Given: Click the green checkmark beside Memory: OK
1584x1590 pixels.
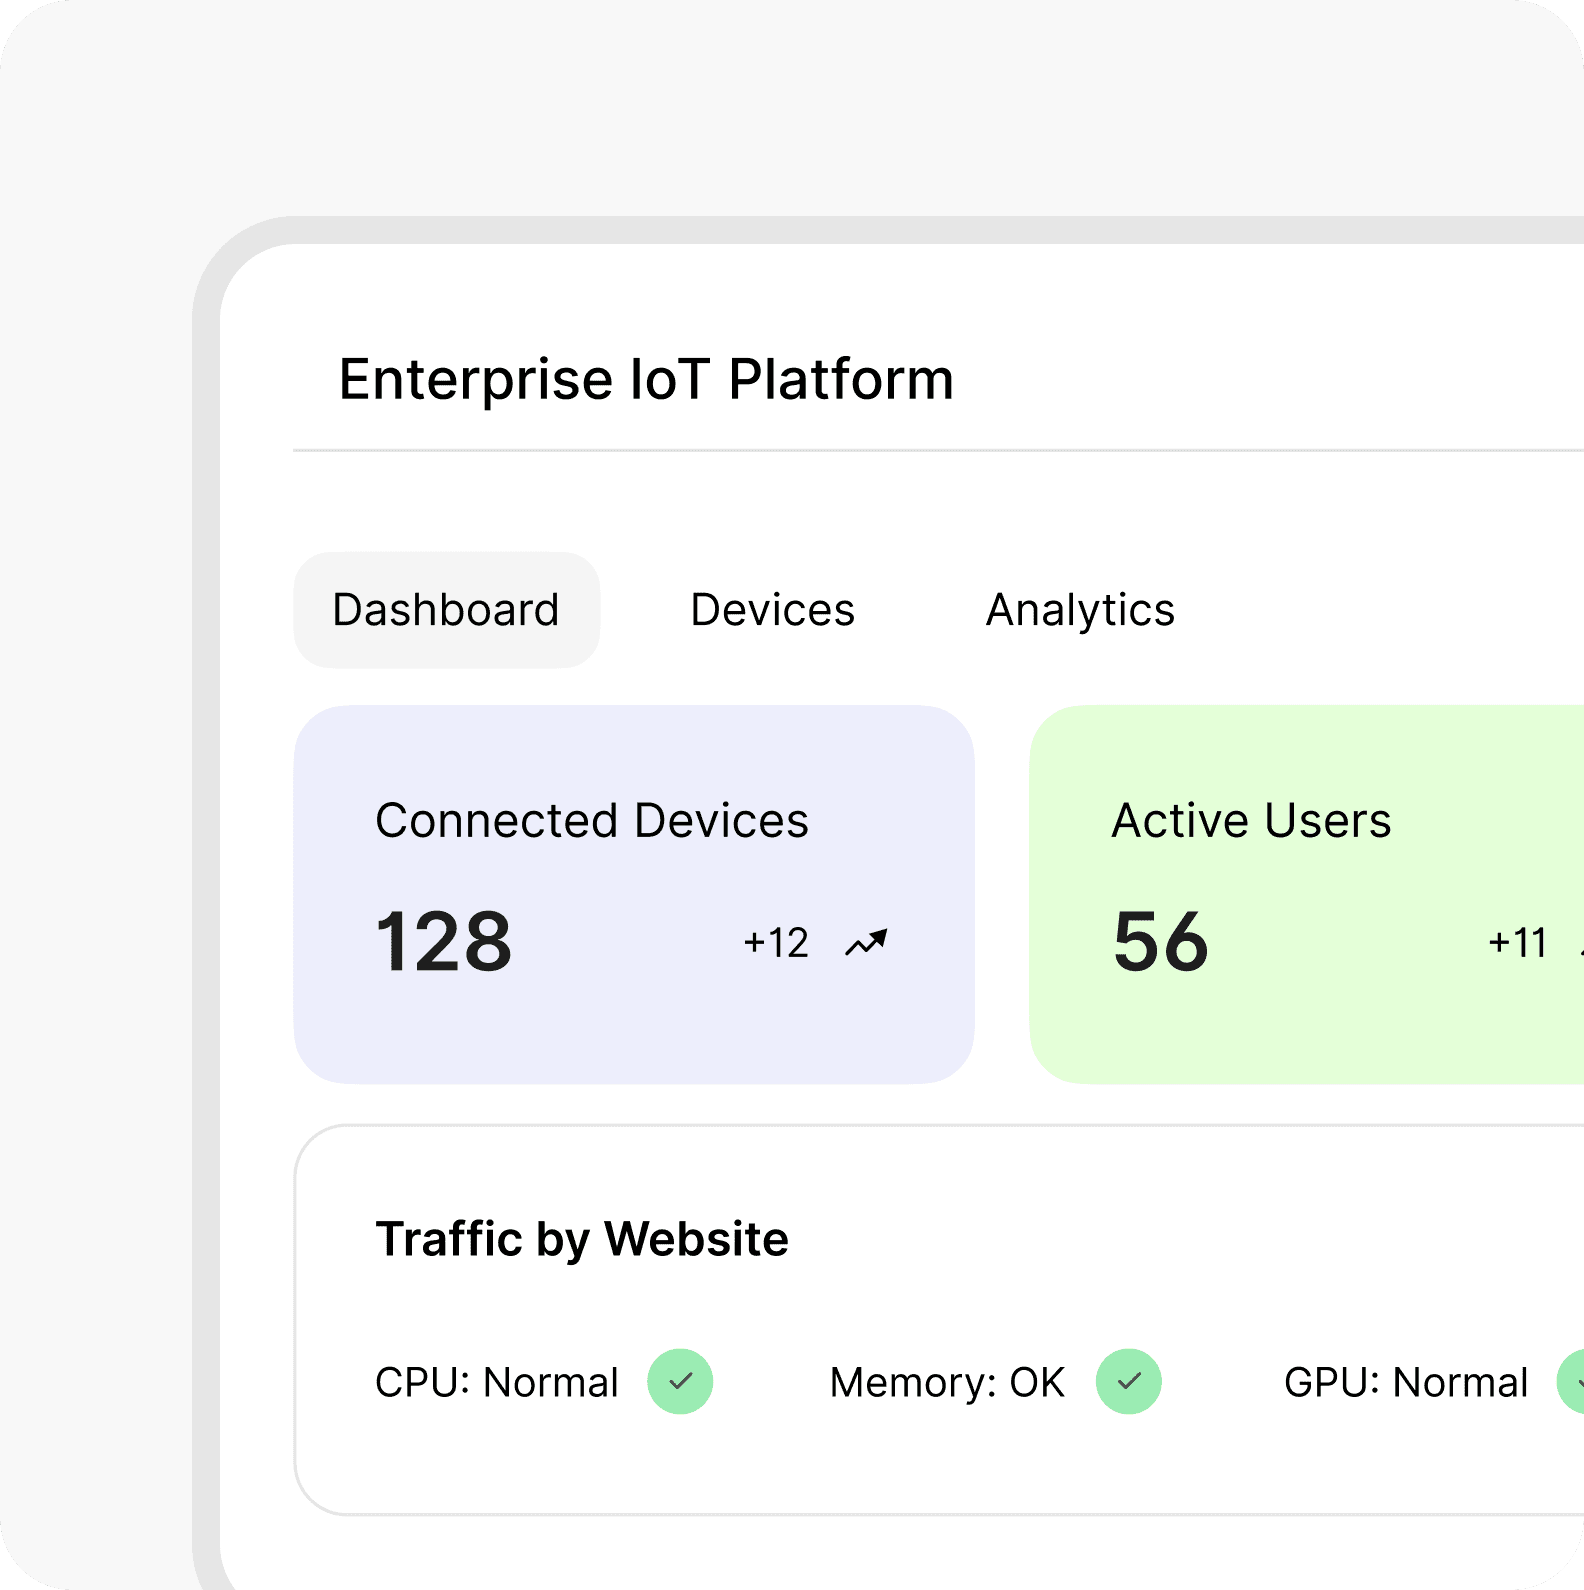Looking at the screenshot, I should [x=1128, y=1382].
